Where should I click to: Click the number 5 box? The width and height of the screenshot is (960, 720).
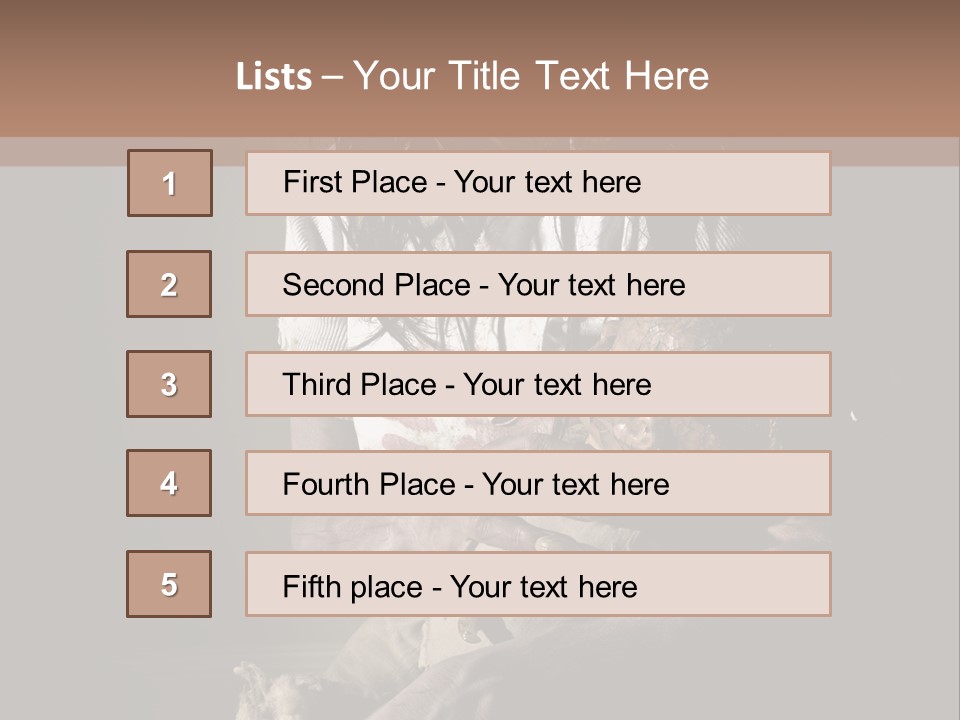click(x=169, y=584)
